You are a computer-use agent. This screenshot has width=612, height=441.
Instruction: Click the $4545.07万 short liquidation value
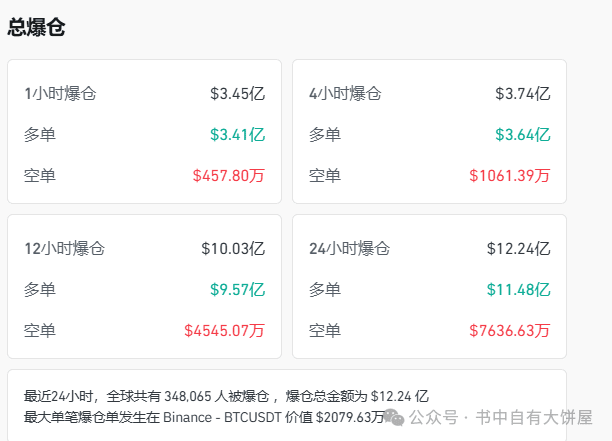pos(224,331)
